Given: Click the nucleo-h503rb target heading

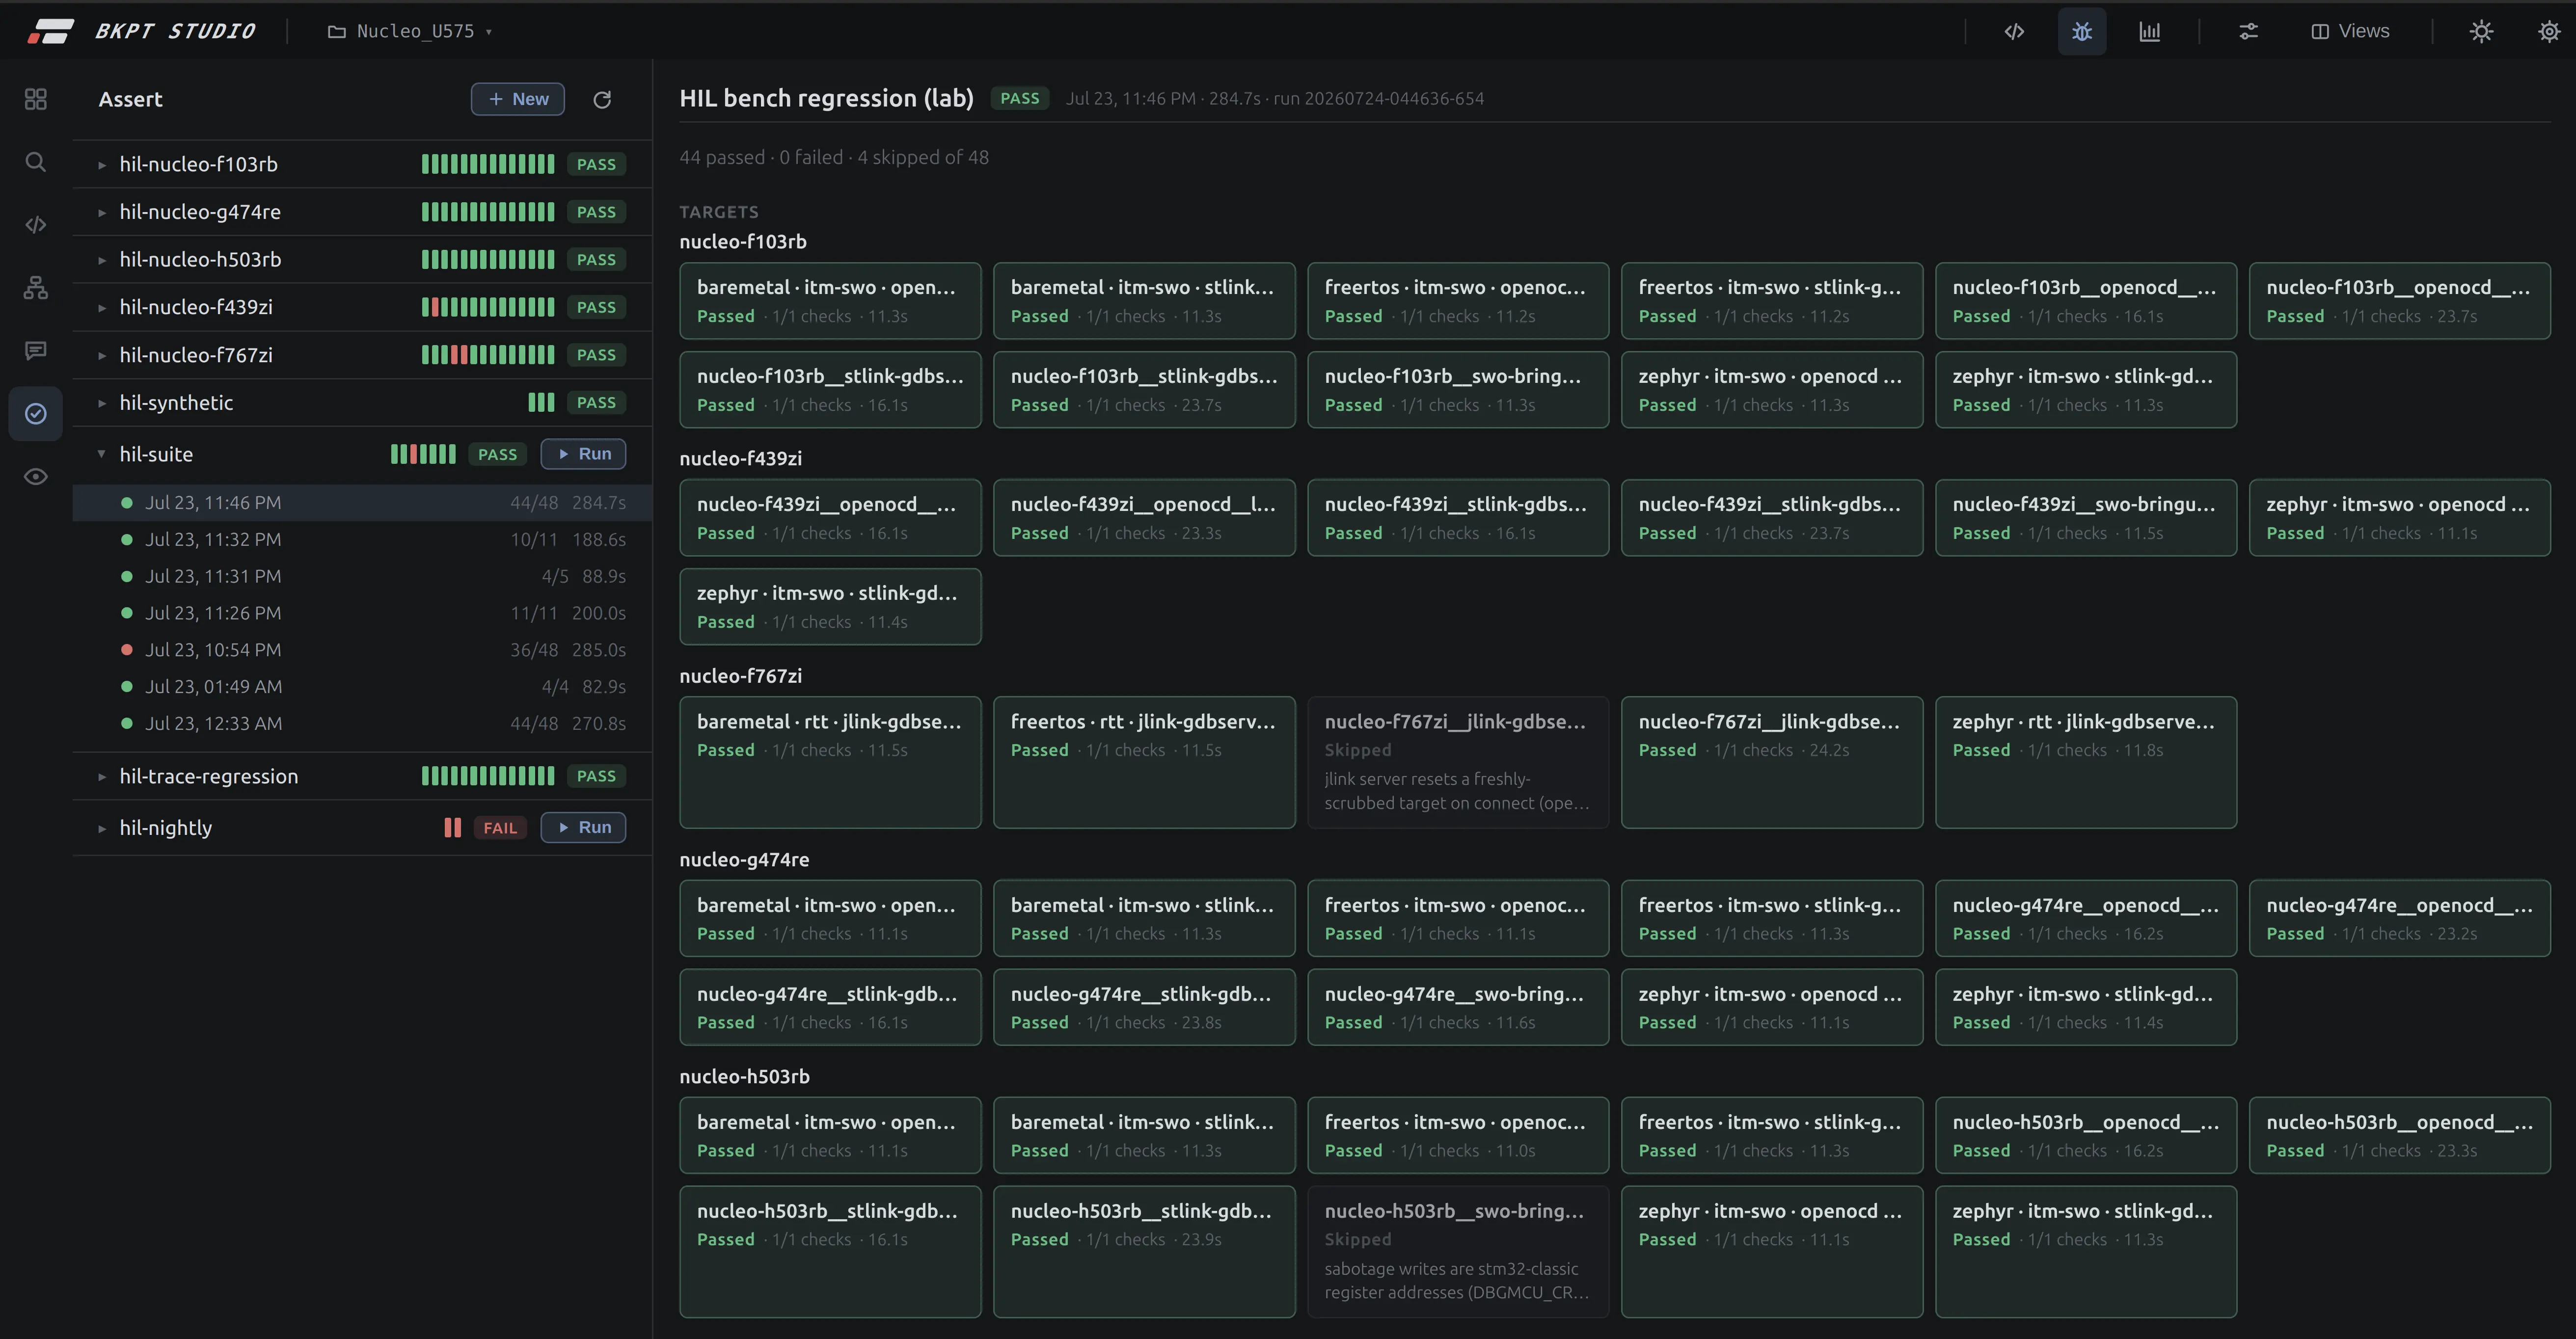Looking at the screenshot, I should point(745,1077).
